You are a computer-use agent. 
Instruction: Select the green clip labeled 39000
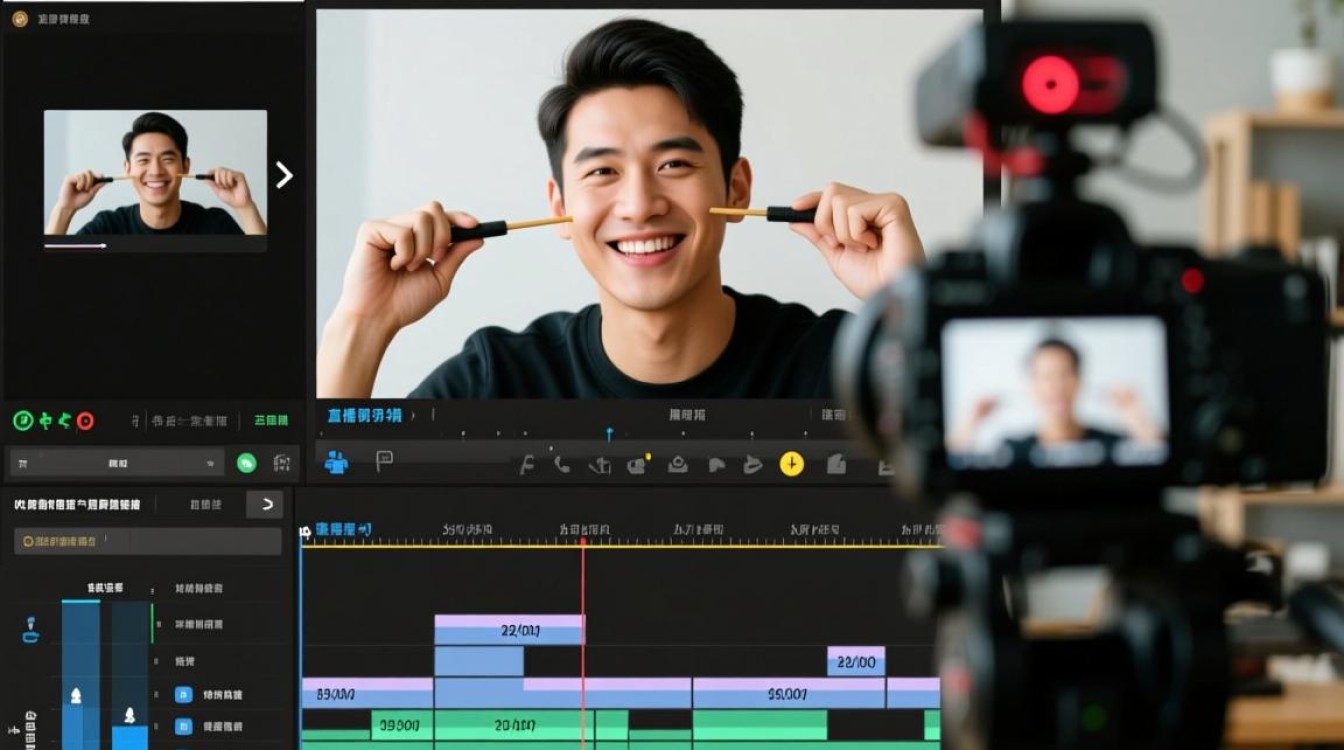click(401, 725)
